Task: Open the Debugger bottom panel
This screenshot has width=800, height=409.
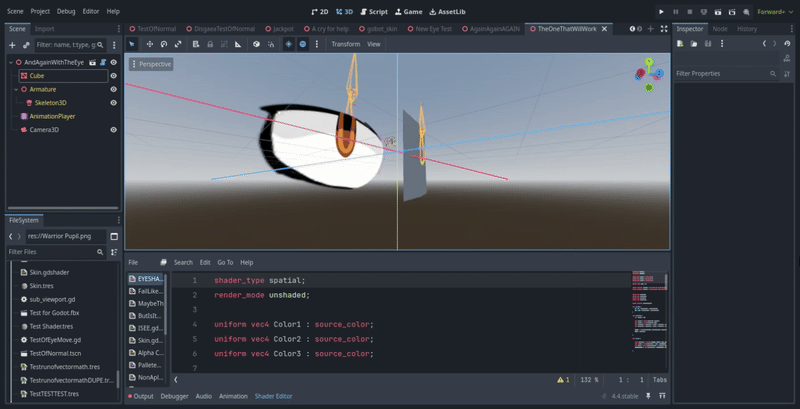Action: coord(174,396)
